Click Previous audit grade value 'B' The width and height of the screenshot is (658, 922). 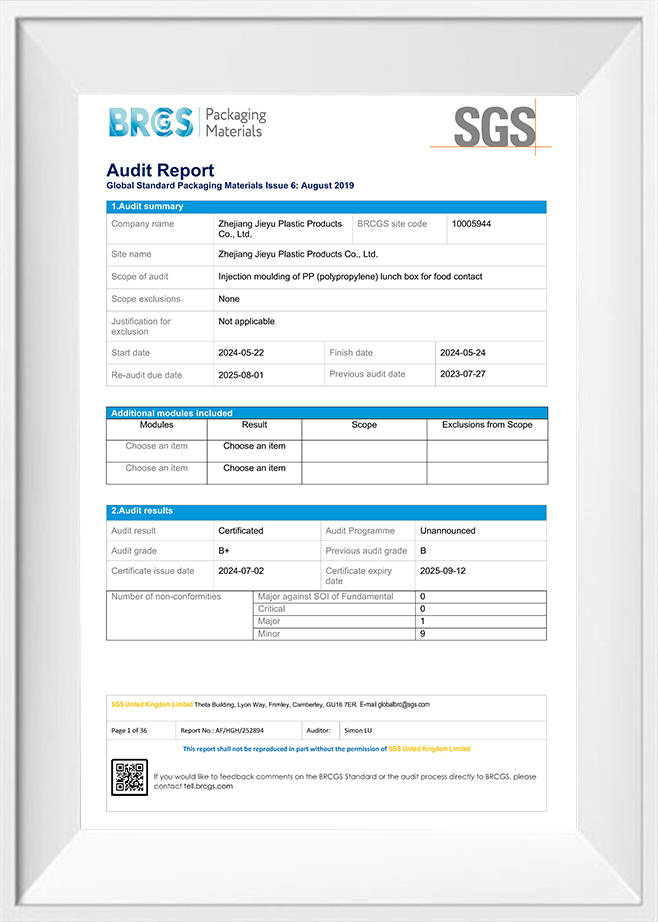click(423, 552)
